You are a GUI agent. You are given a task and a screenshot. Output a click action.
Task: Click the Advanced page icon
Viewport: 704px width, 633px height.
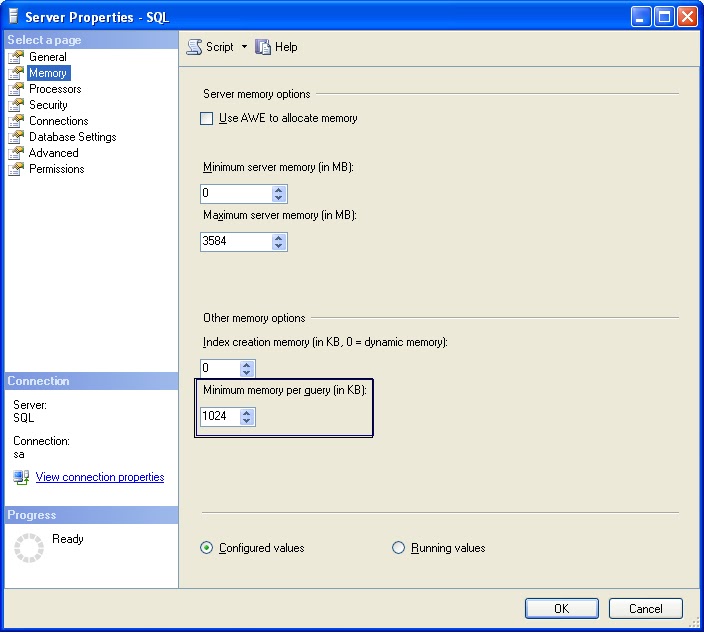16,153
